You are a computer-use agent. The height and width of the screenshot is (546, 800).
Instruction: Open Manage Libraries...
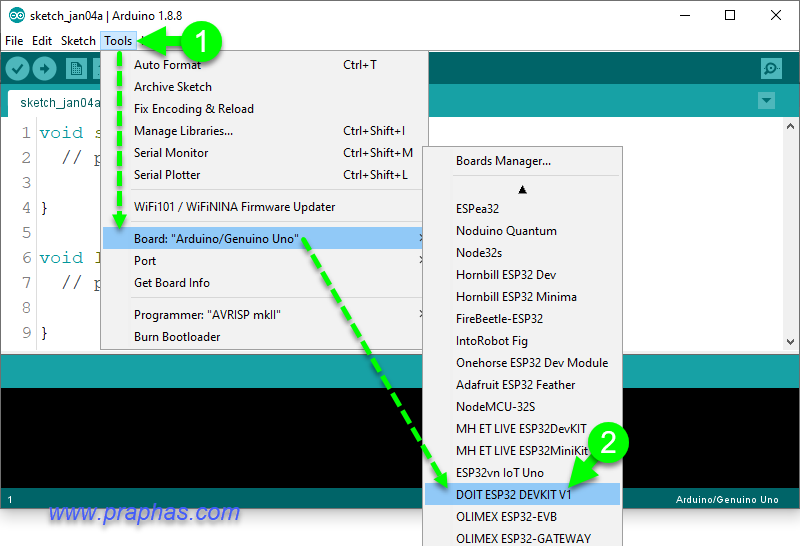click(265, 131)
